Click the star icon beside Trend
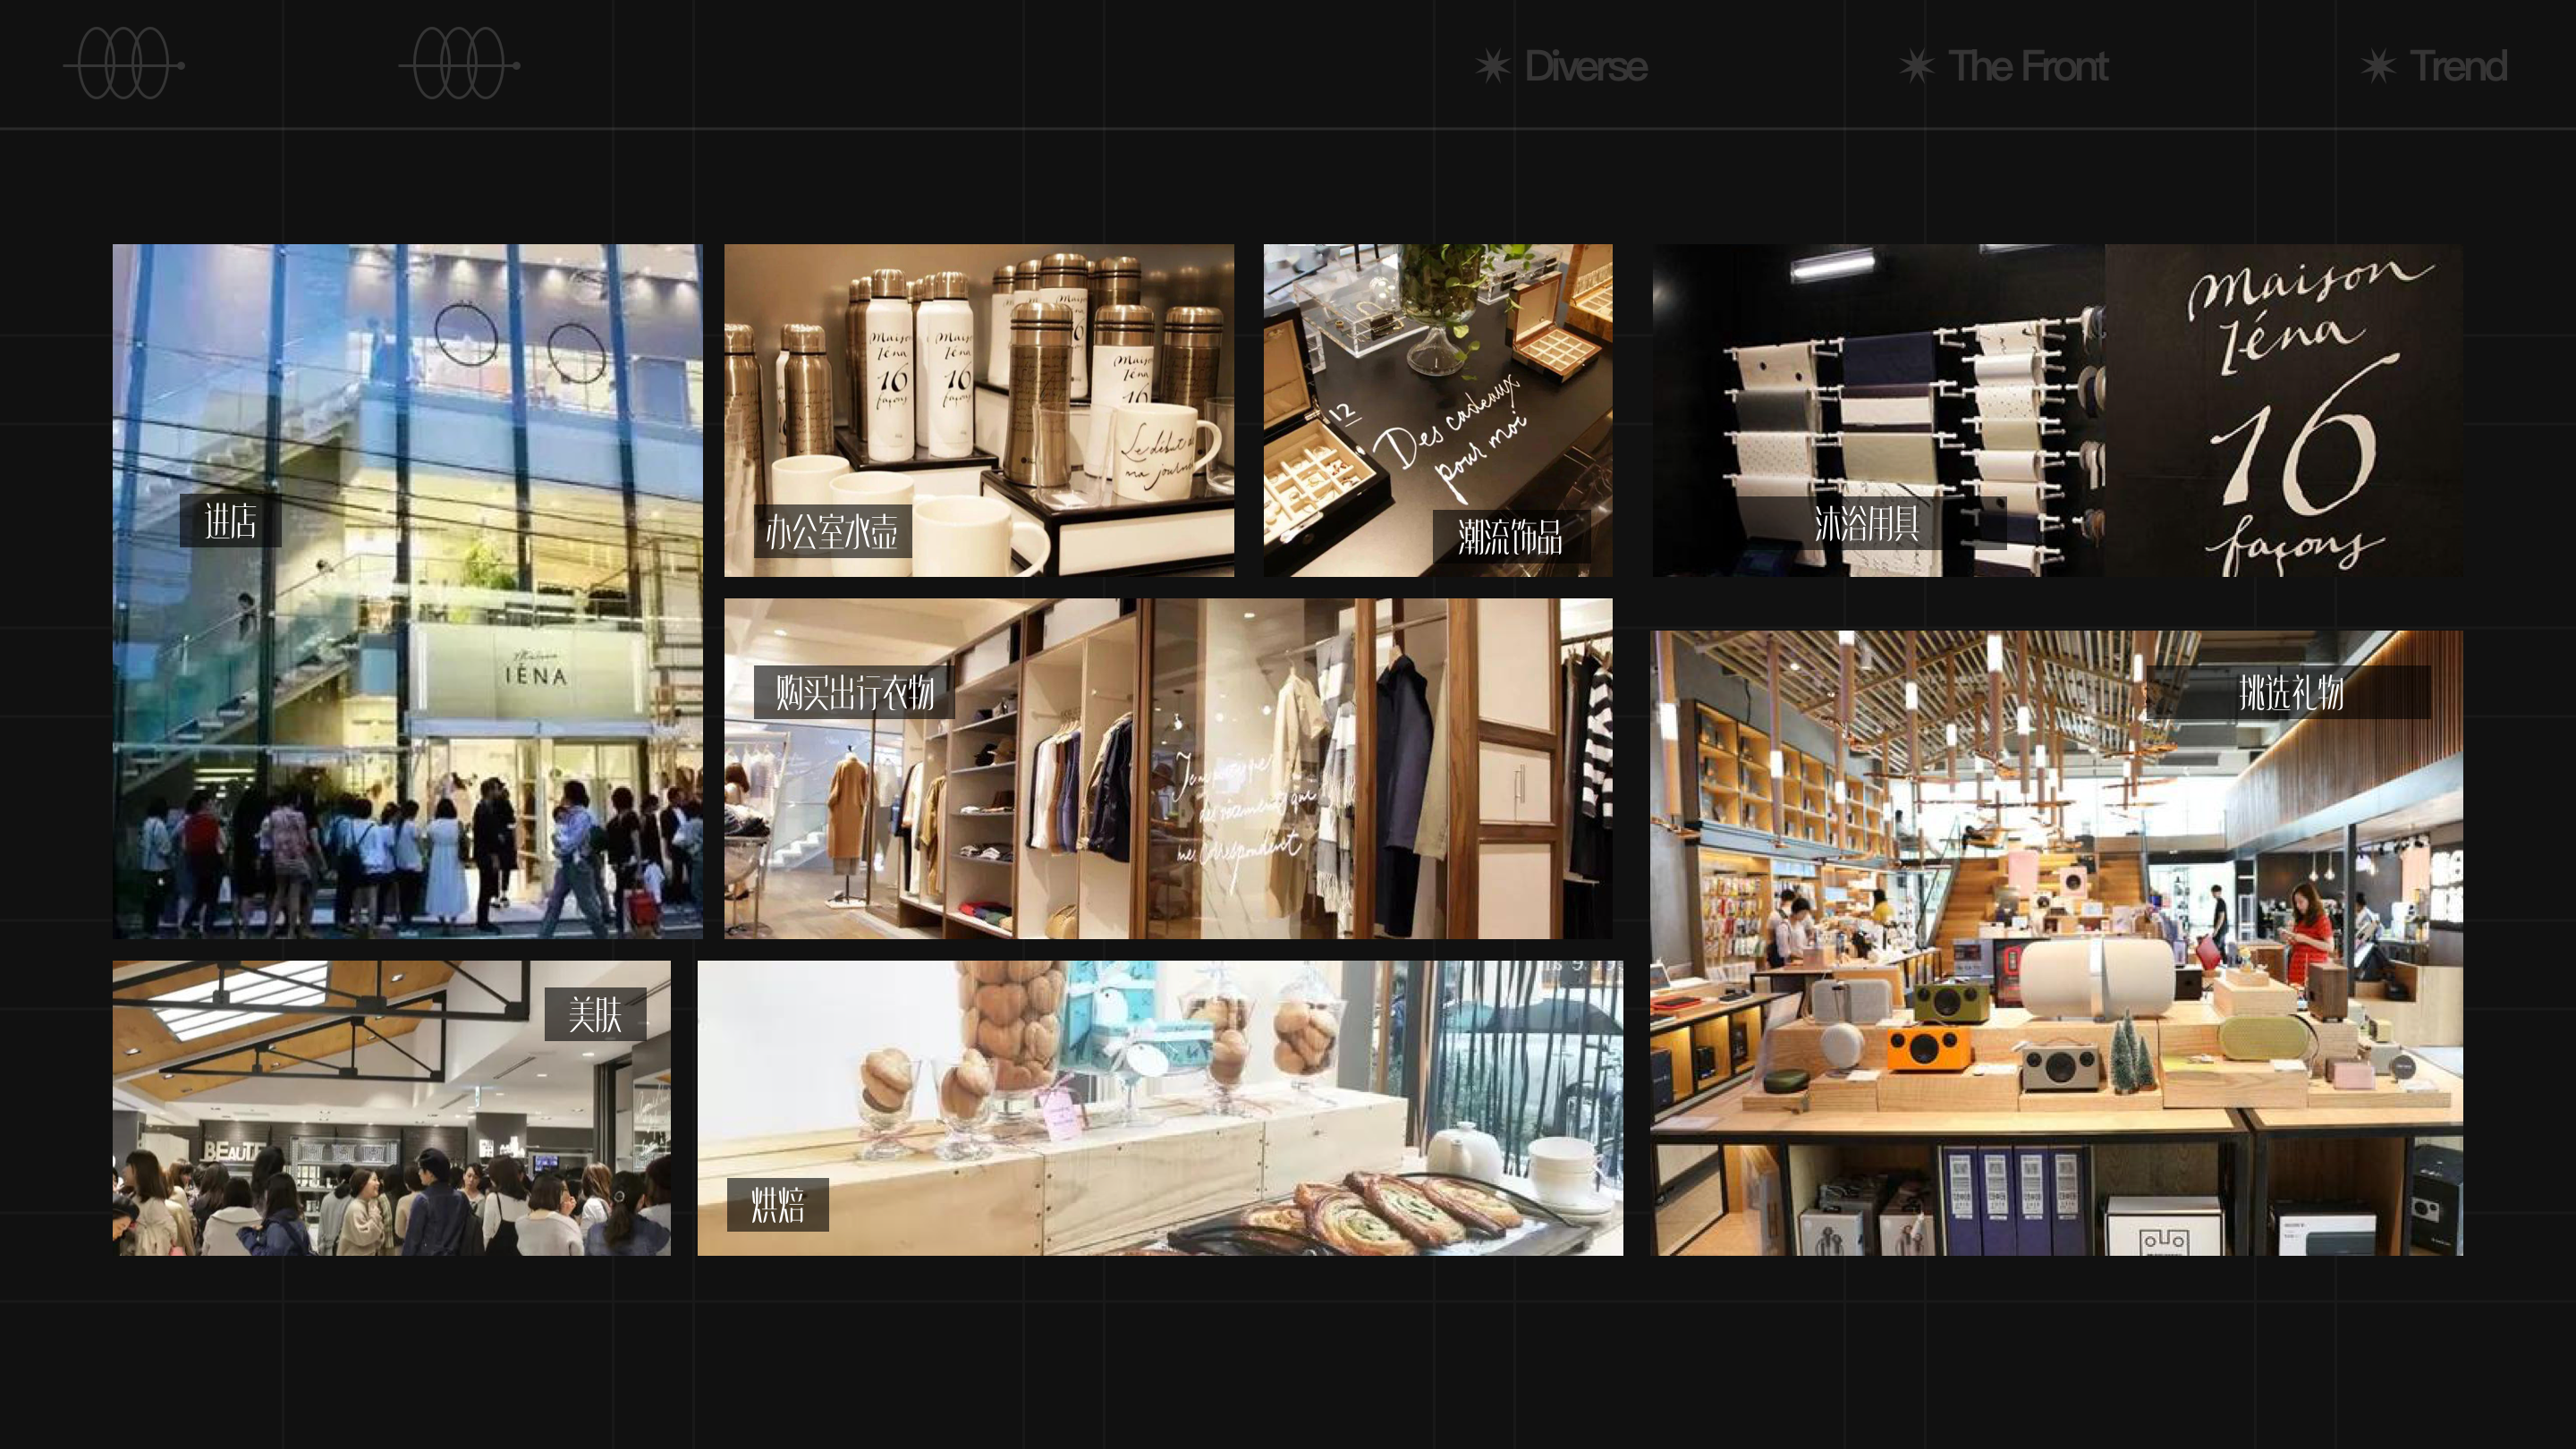Image resolution: width=2576 pixels, height=1449 pixels. (x=2378, y=66)
